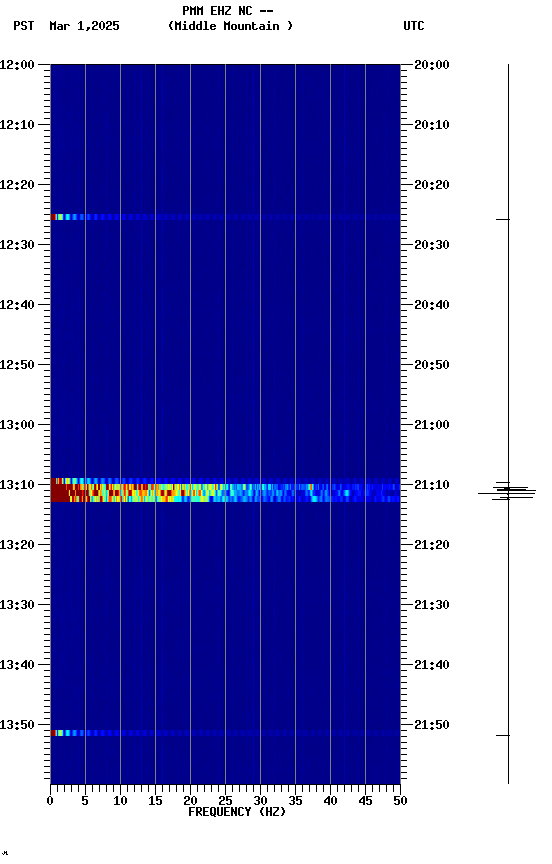Viewport: 552px width, 864px height.
Task: Click the seismogram tick near 21:52
Action: (503, 735)
